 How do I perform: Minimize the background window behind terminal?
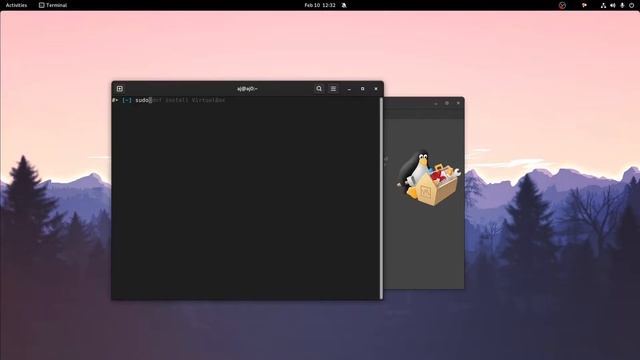[436, 103]
